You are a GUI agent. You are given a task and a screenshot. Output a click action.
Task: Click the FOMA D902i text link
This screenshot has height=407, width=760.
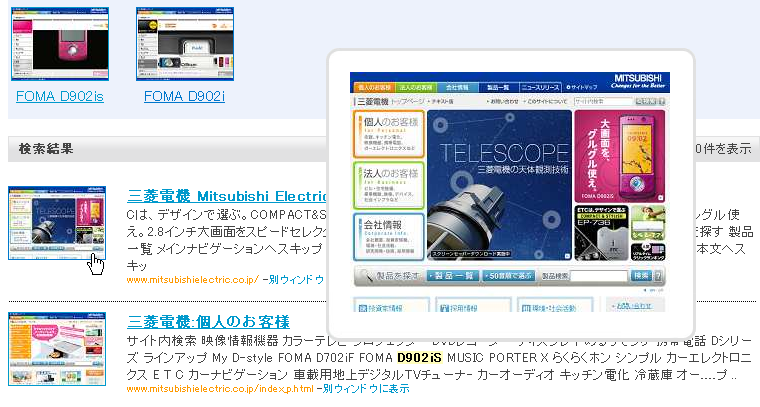tap(184, 96)
